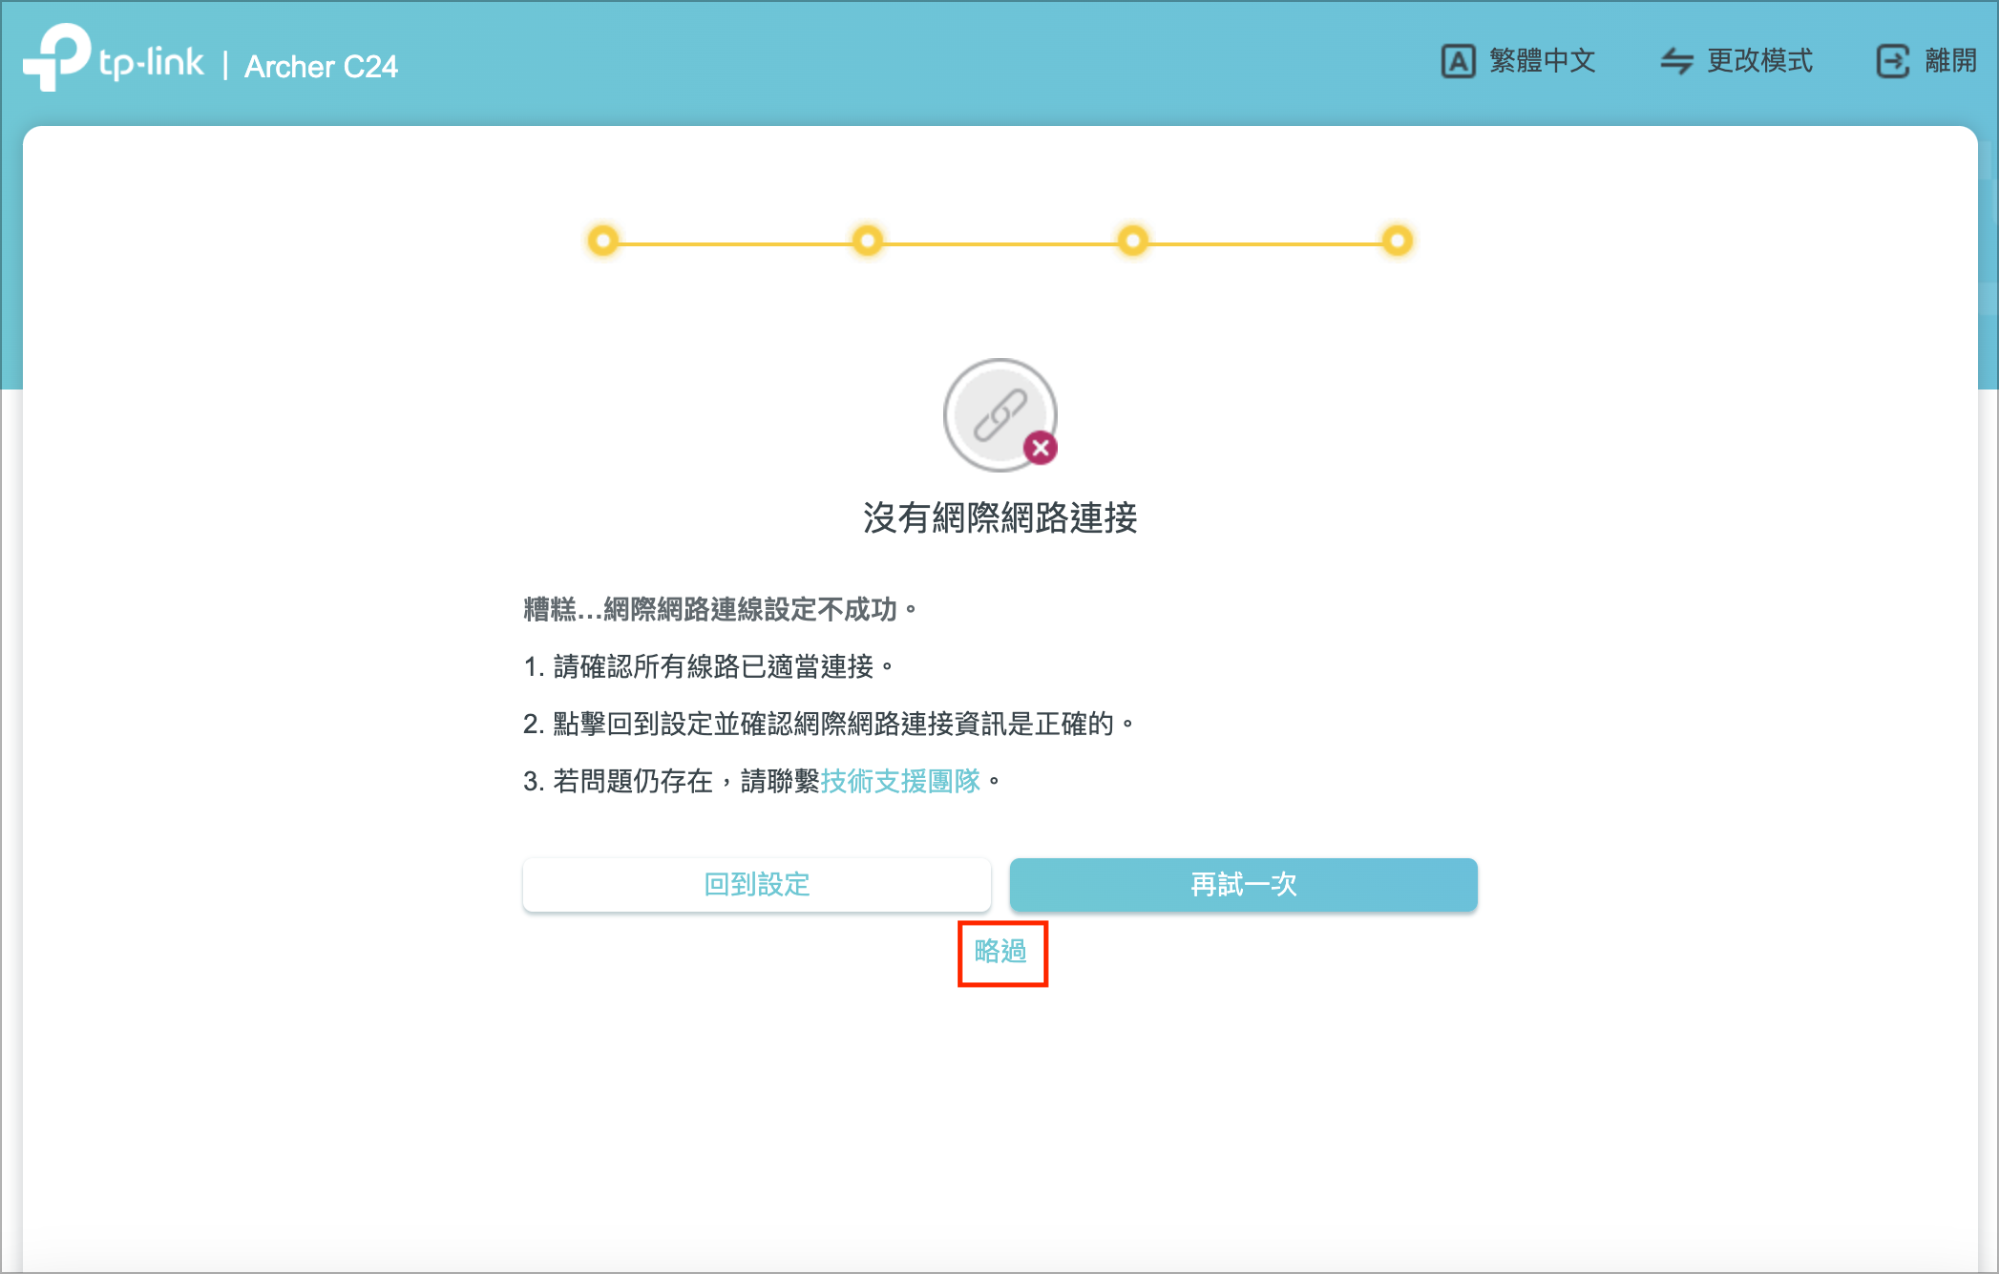Select 更改模式 in the header
1999x1274 pixels.
point(1759,61)
